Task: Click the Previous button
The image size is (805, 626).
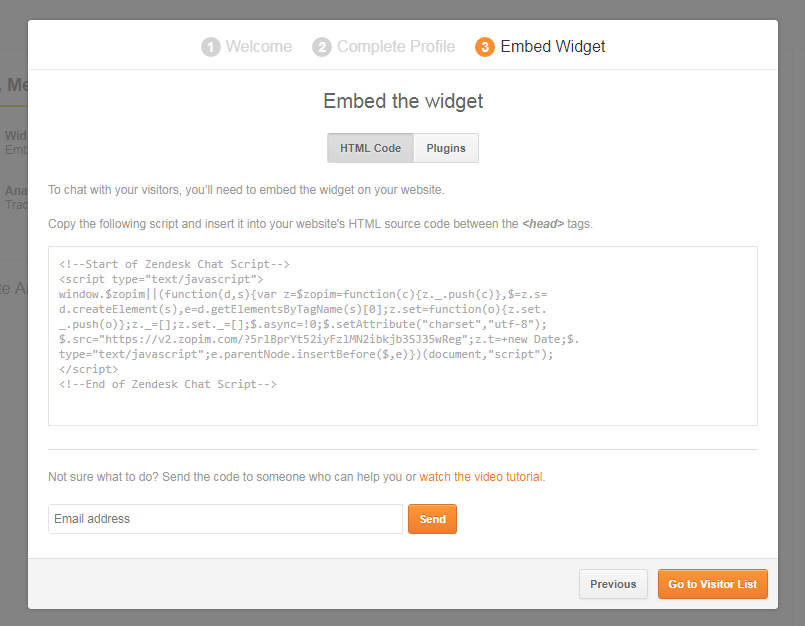Action: 613,584
